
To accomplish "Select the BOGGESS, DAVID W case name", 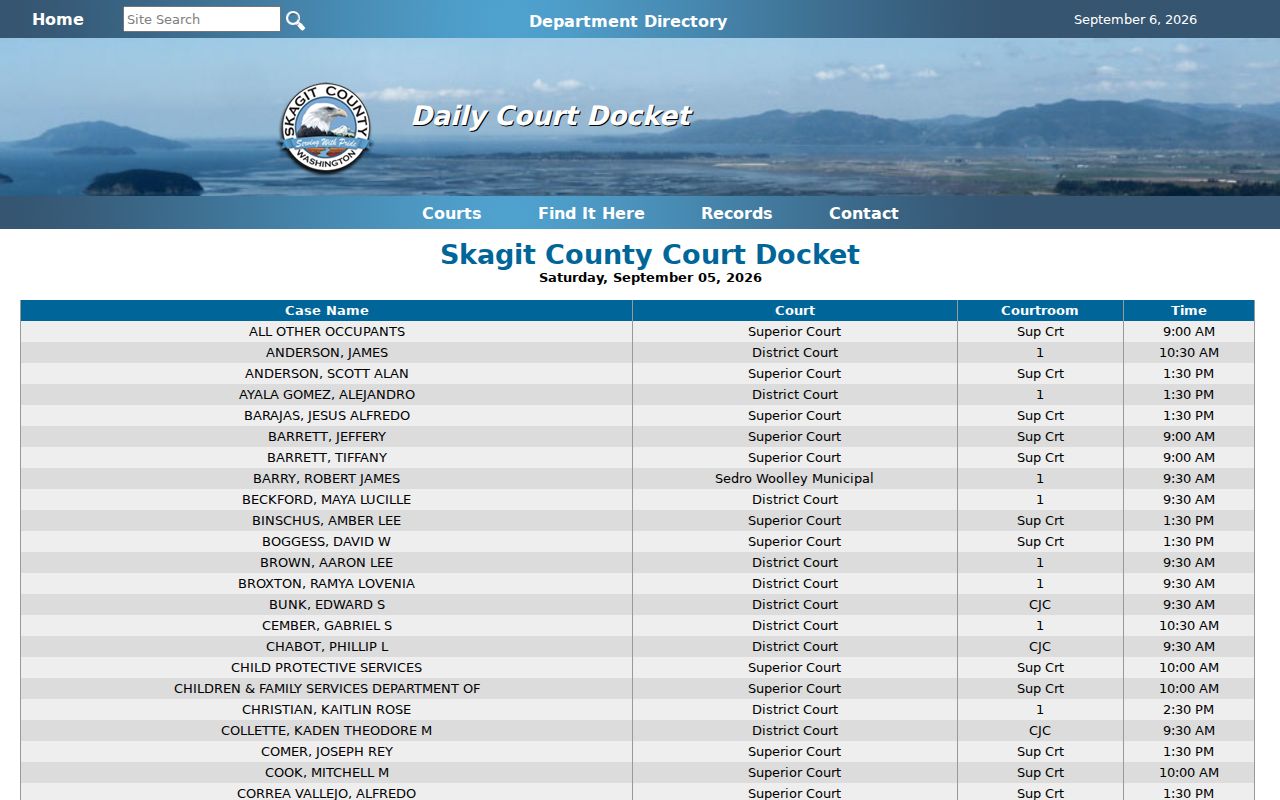I will pyautogui.click(x=327, y=541).
